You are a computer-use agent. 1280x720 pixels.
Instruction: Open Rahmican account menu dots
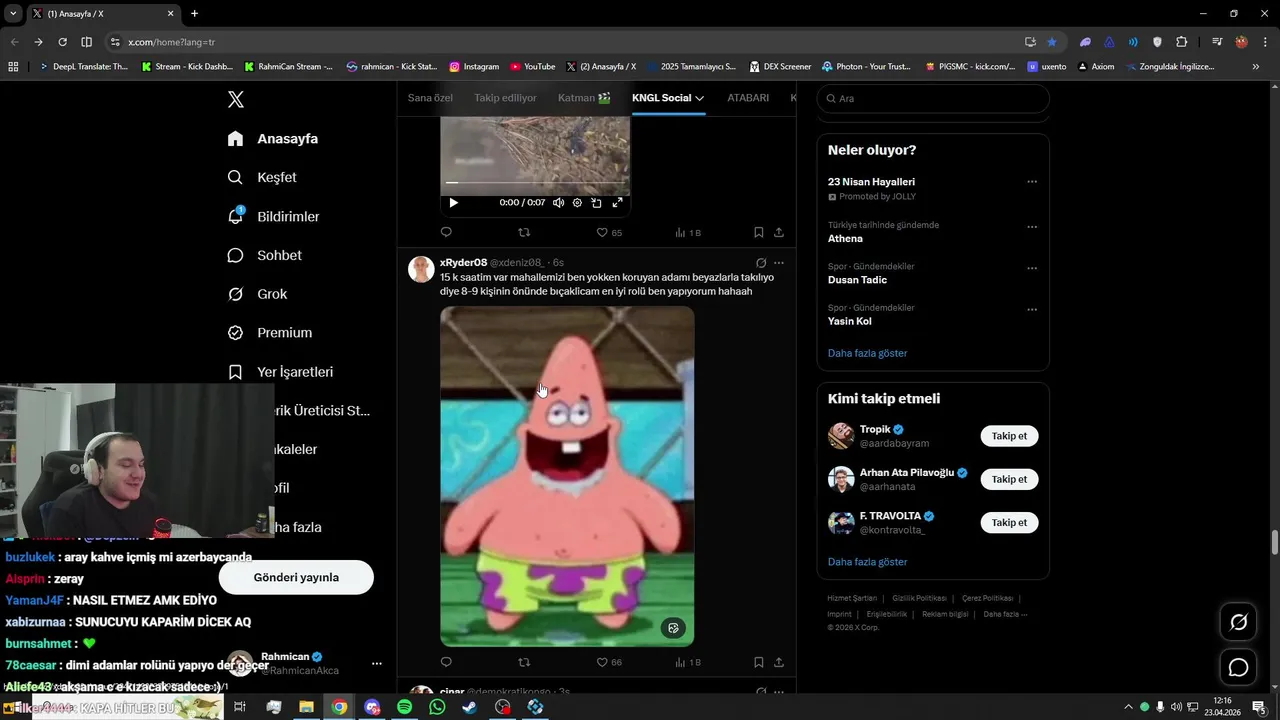coord(377,663)
